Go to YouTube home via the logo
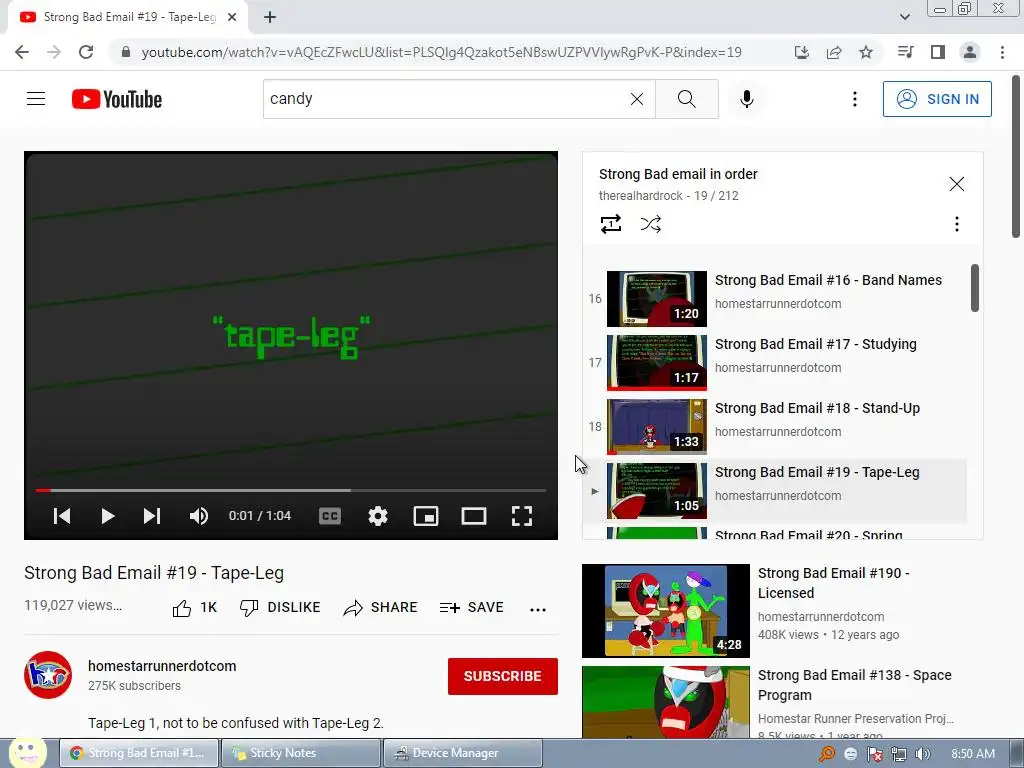This screenshot has width=1024, height=768. pyautogui.click(x=117, y=99)
